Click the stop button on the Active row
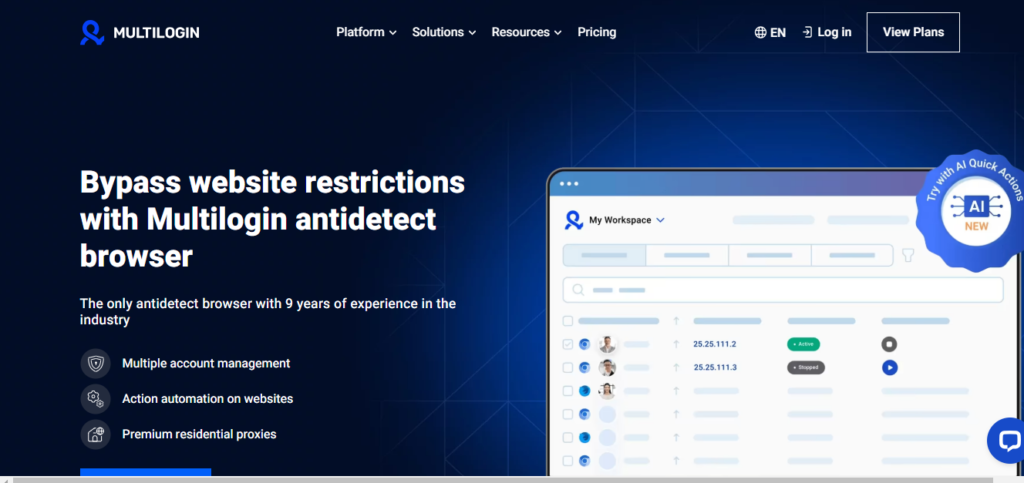1024x483 pixels. tap(889, 344)
